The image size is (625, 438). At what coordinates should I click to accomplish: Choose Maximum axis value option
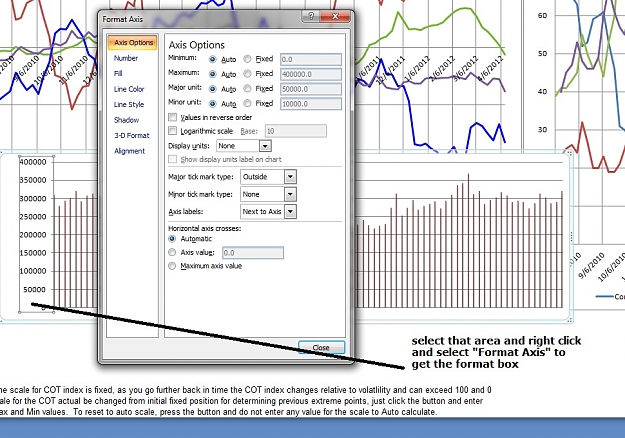coord(172,266)
